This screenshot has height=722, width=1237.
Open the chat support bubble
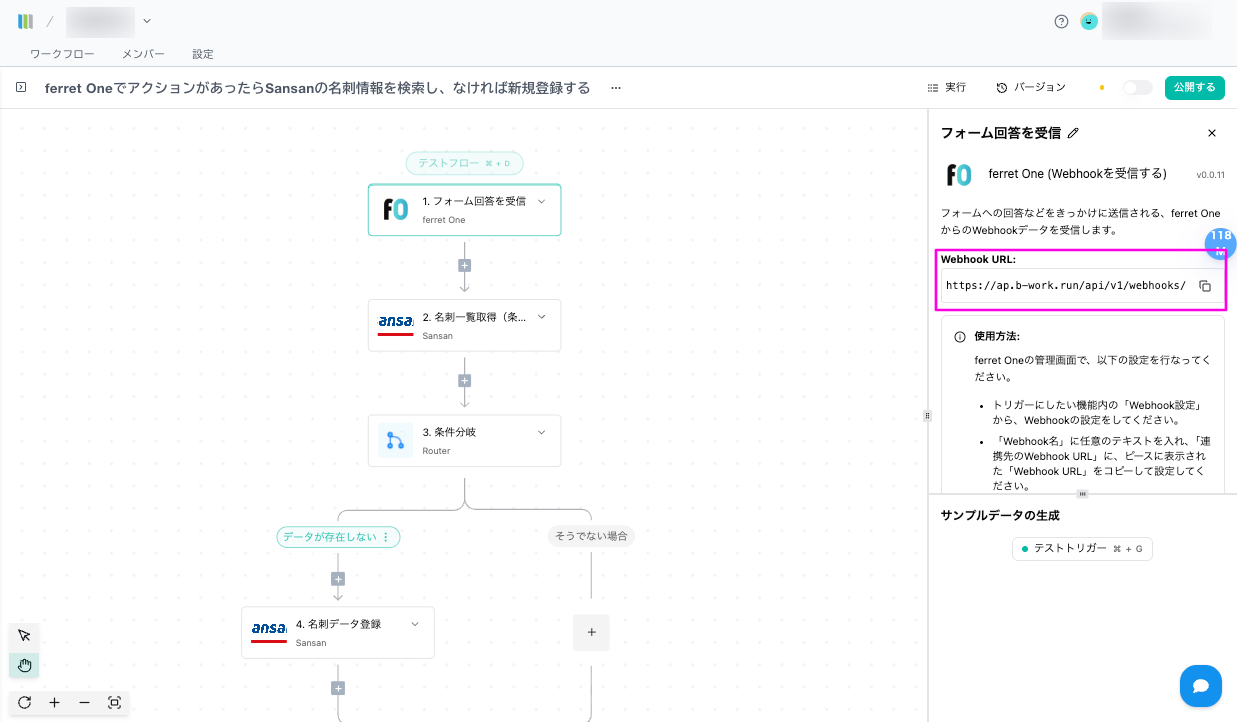1200,686
